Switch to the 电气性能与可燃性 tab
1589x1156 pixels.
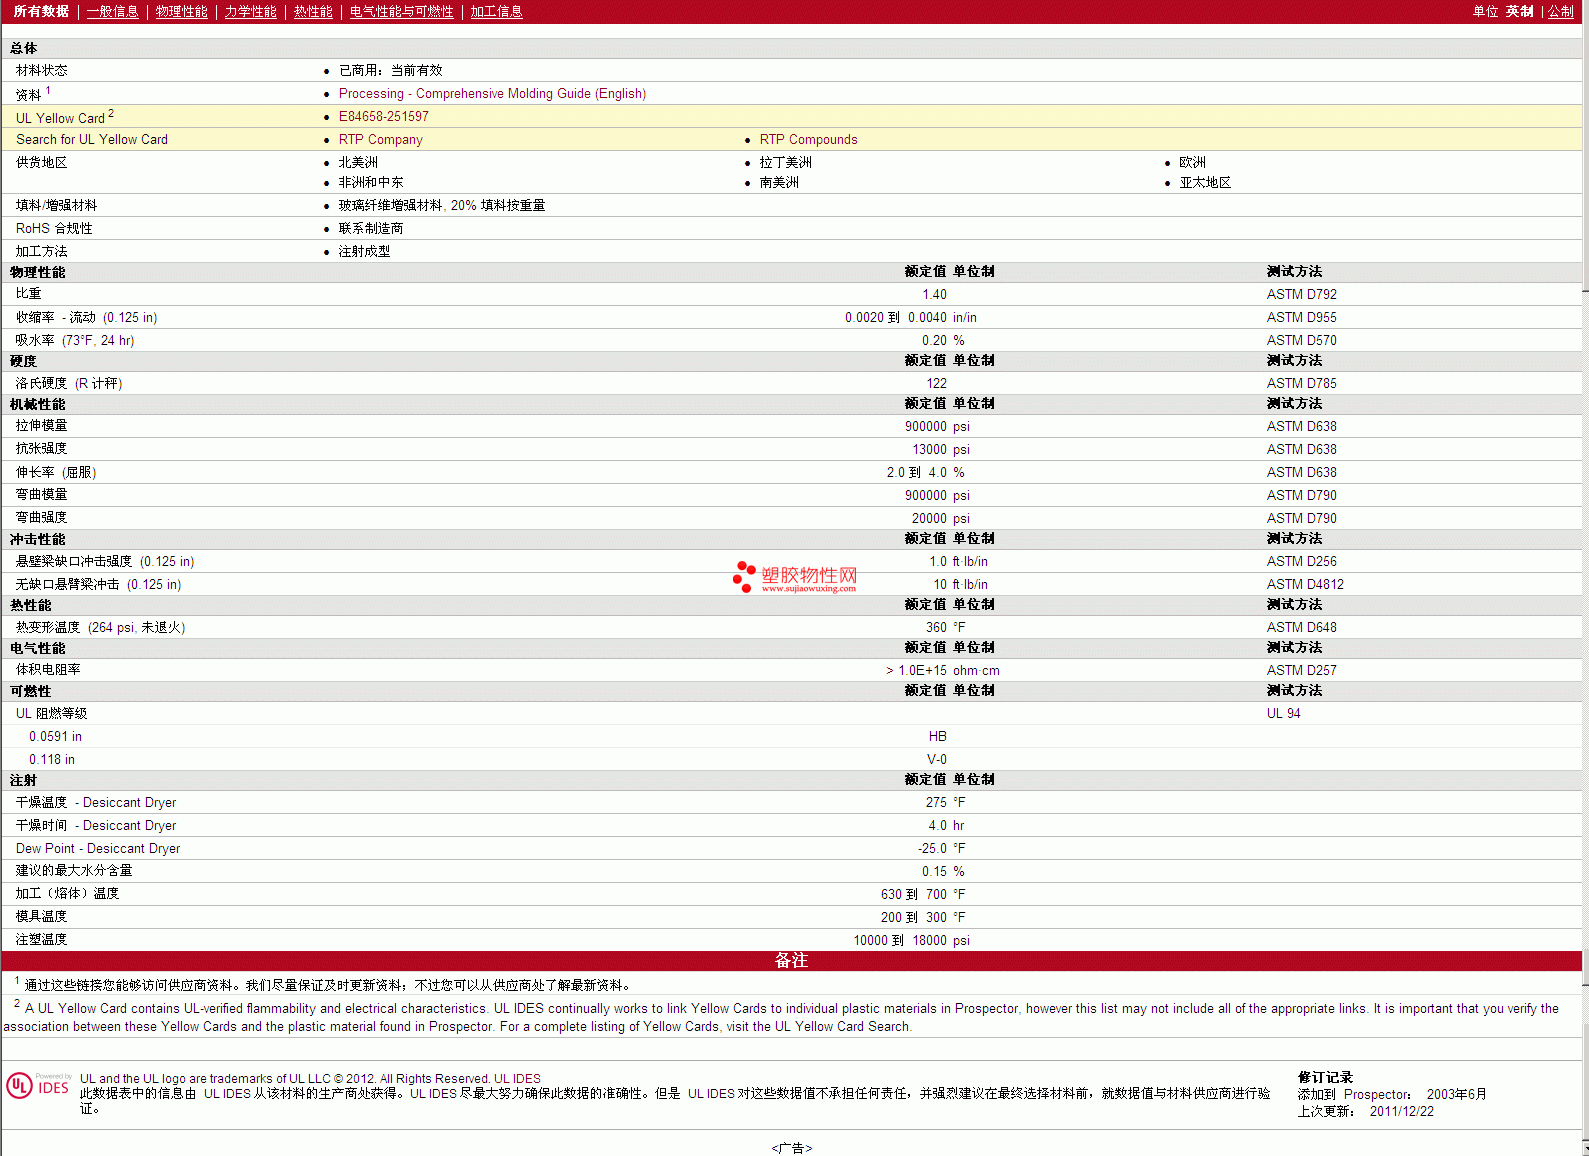pyautogui.click(x=401, y=11)
